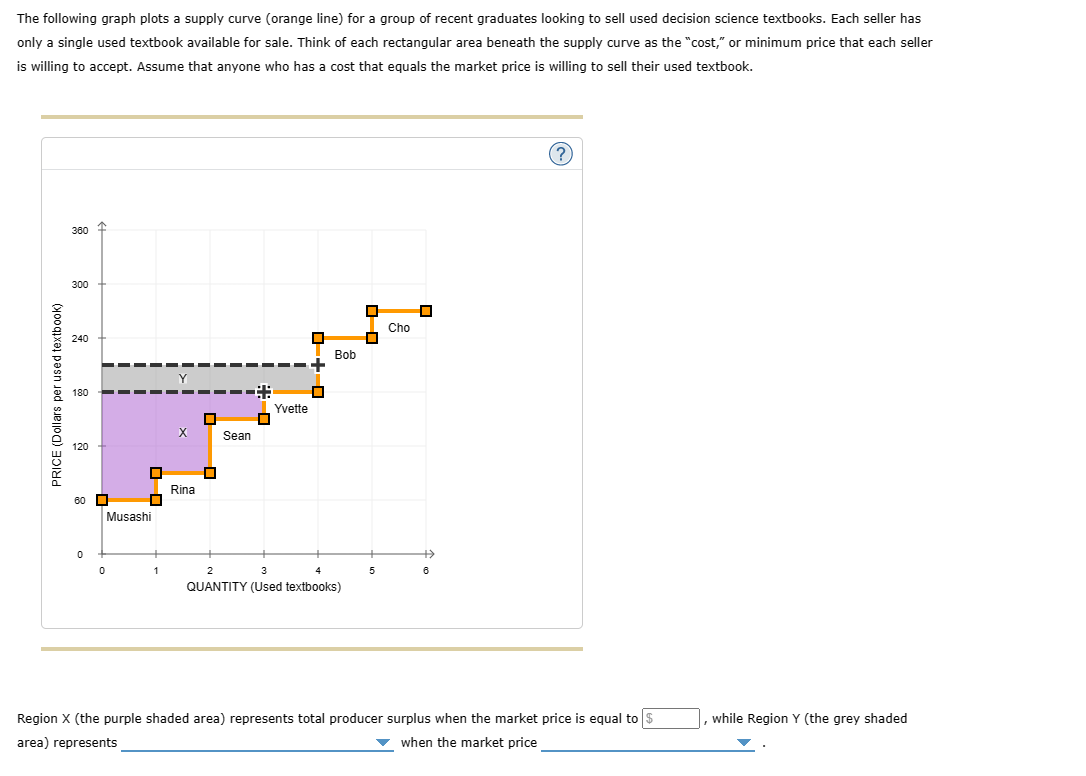The width and height of the screenshot is (1086, 776).
Task: Click the orange segment between Rina and Sean
Action: click(x=211, y=446)
